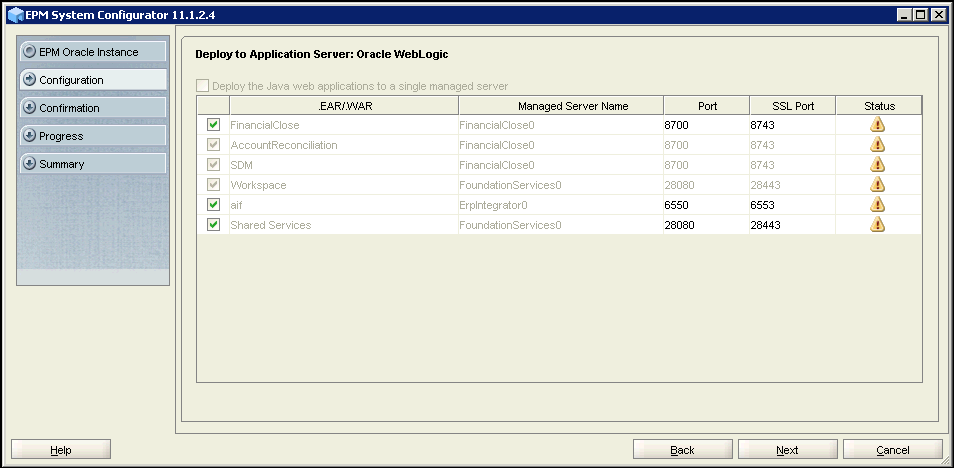Click the Back button

(682, 450)
